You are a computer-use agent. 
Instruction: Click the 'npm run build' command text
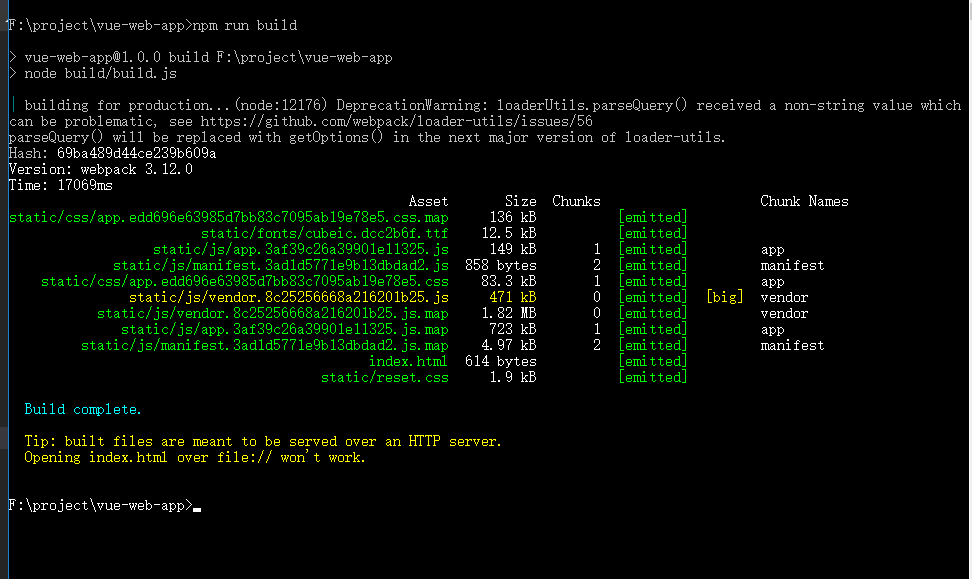tap(245, 25)
